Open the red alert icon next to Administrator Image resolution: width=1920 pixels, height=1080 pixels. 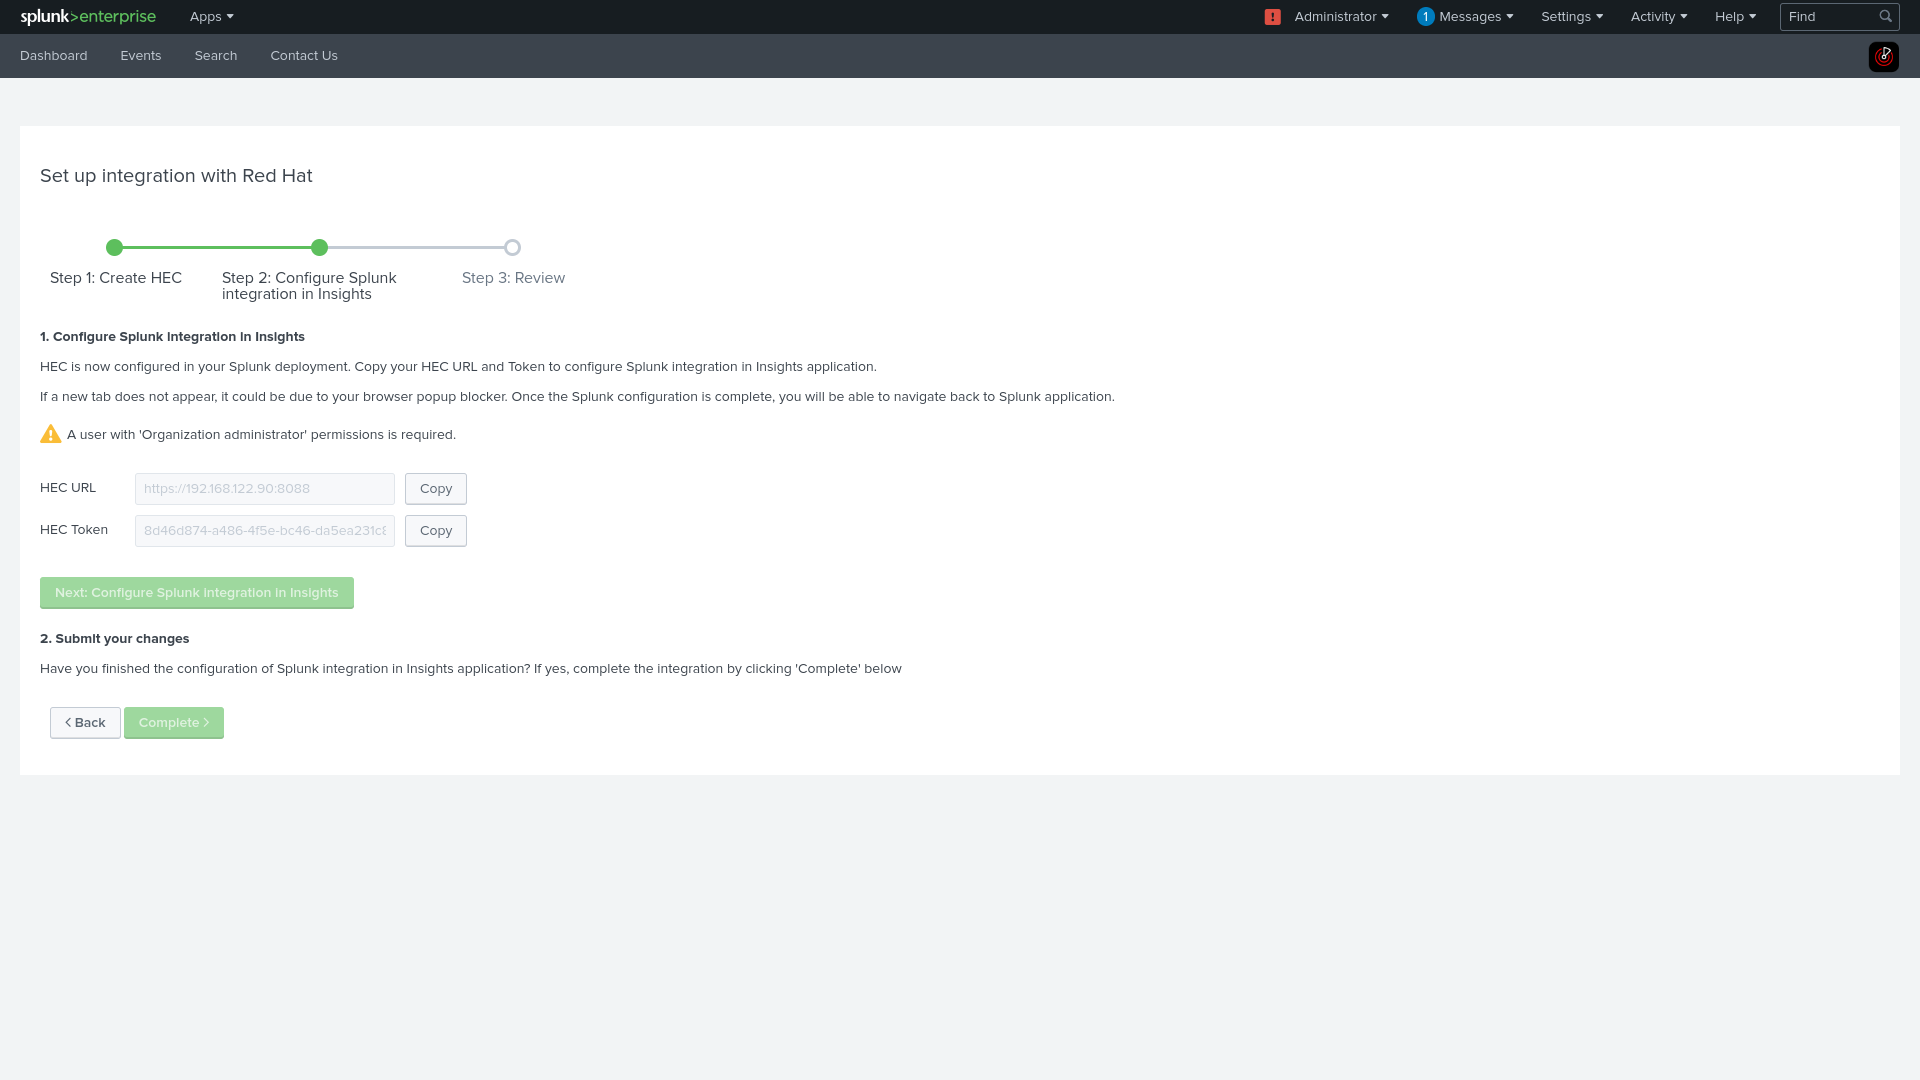(x=1272, y=17)
